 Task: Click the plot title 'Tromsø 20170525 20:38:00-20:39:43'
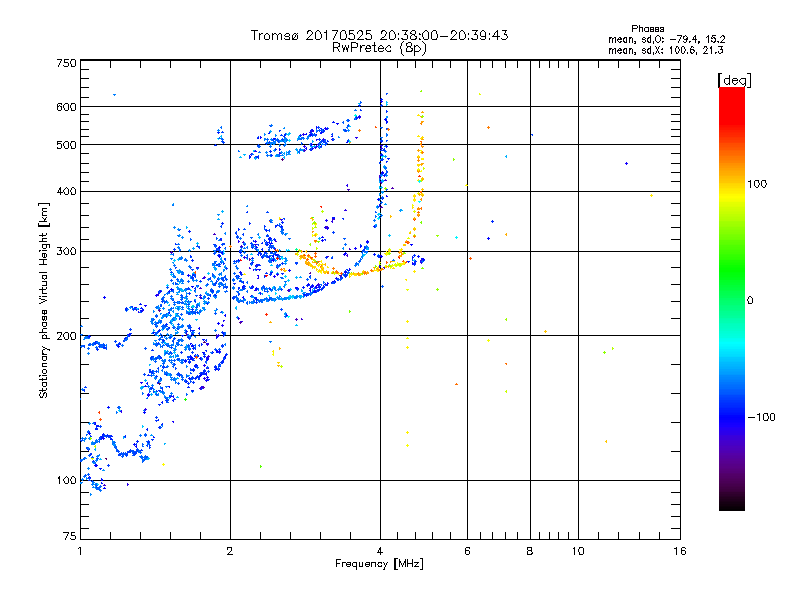[x=379, y=35]
